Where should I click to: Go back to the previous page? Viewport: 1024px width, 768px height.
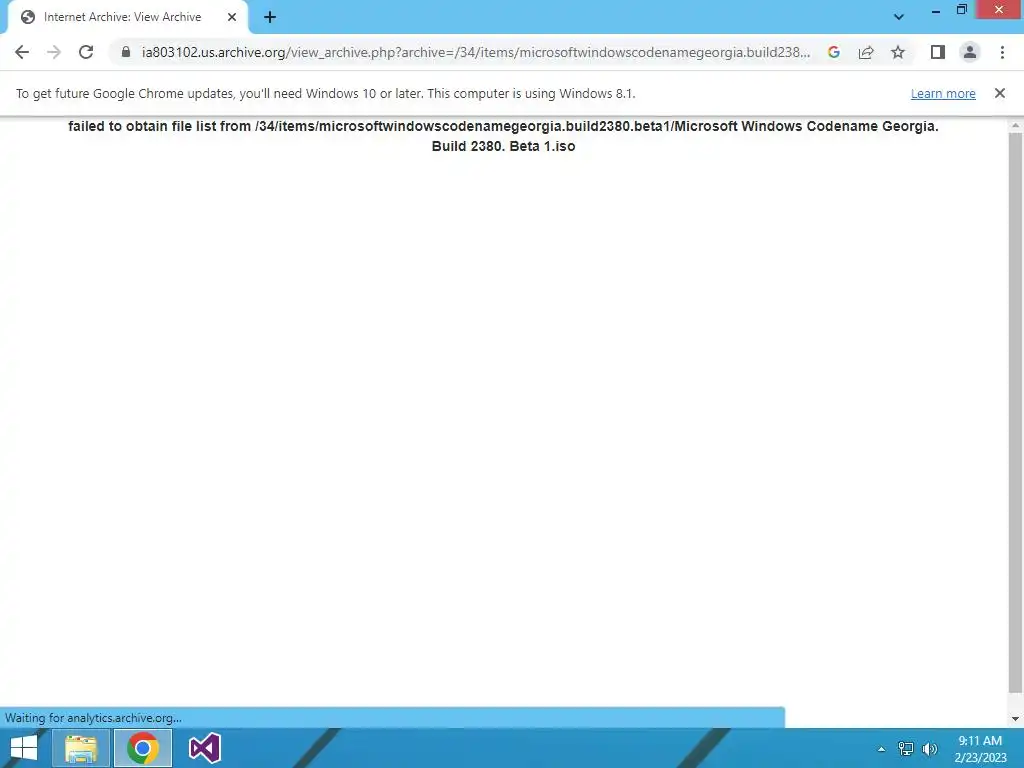(22, 52)
